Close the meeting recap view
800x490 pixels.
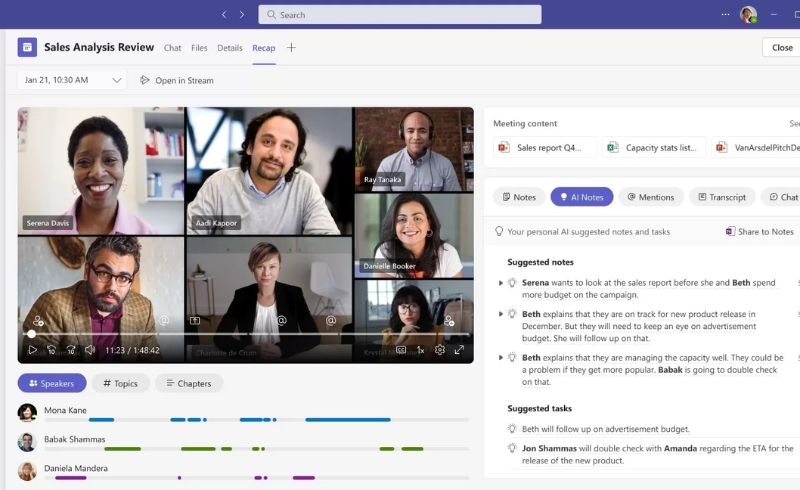coord(782,47)
